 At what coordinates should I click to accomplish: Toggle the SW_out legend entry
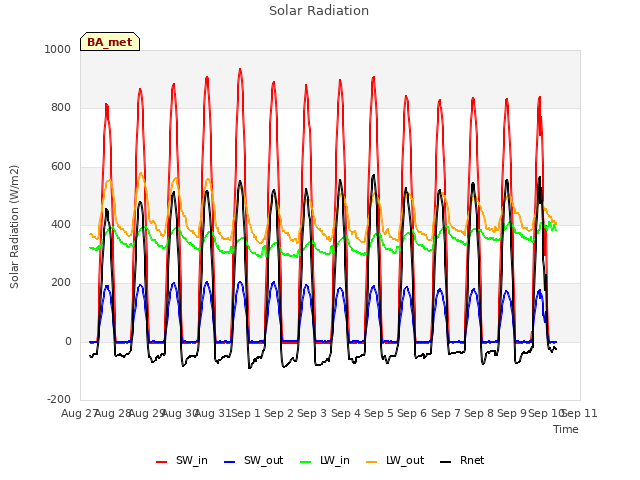pos(253,460)
